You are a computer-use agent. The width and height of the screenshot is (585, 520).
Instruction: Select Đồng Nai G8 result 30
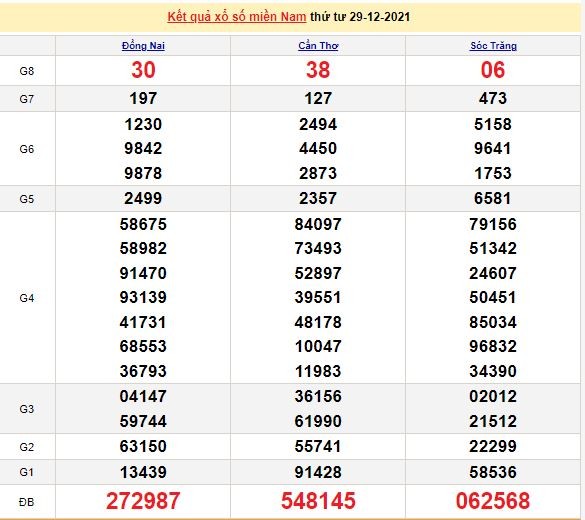(x=143, y=70)
